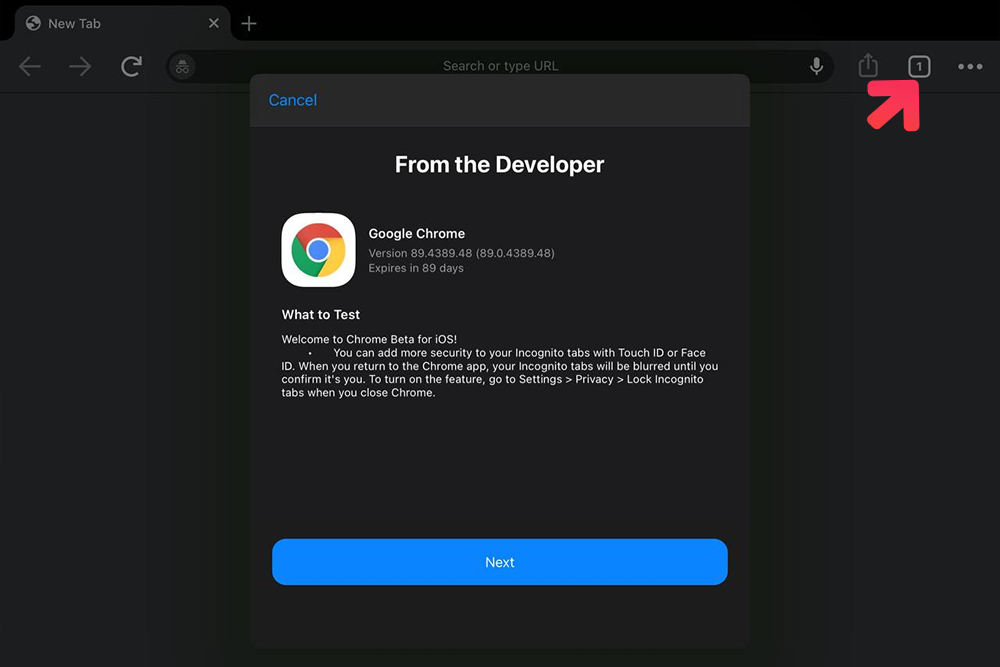The width and height of the screenshot is (1000, 667).
Task: Click the Google Chrome app icon
Action: coord(318,250)
